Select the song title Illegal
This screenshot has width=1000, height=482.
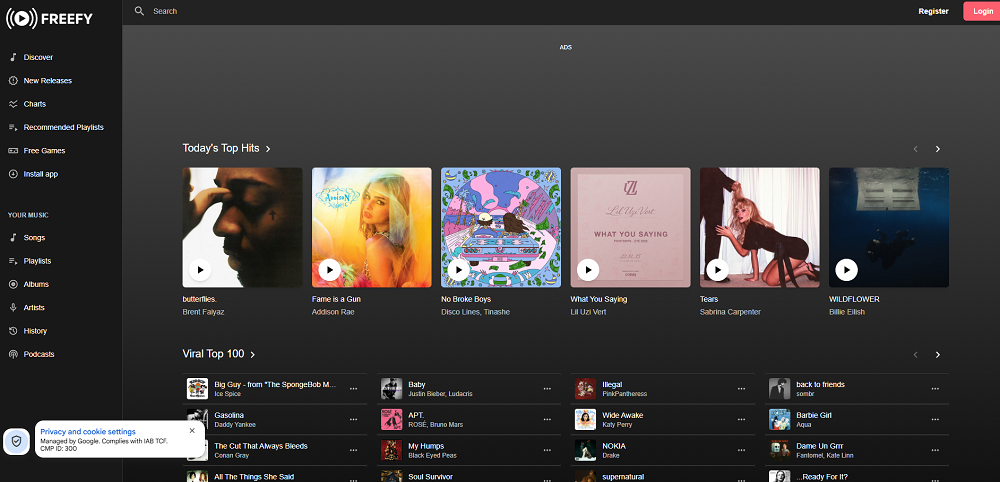click(x=612, y=384)
